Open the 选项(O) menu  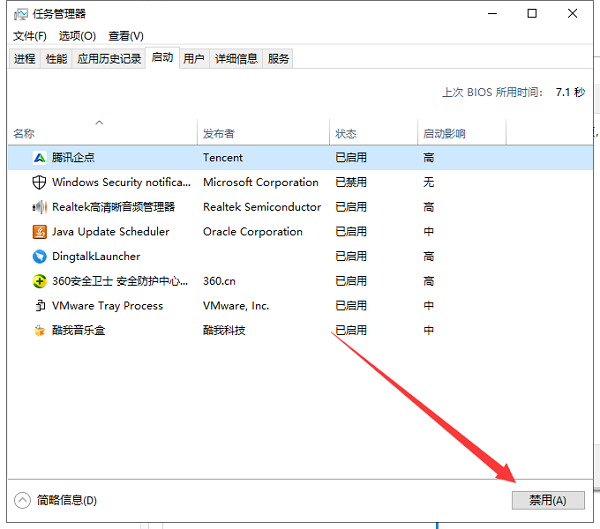(77, 36)
